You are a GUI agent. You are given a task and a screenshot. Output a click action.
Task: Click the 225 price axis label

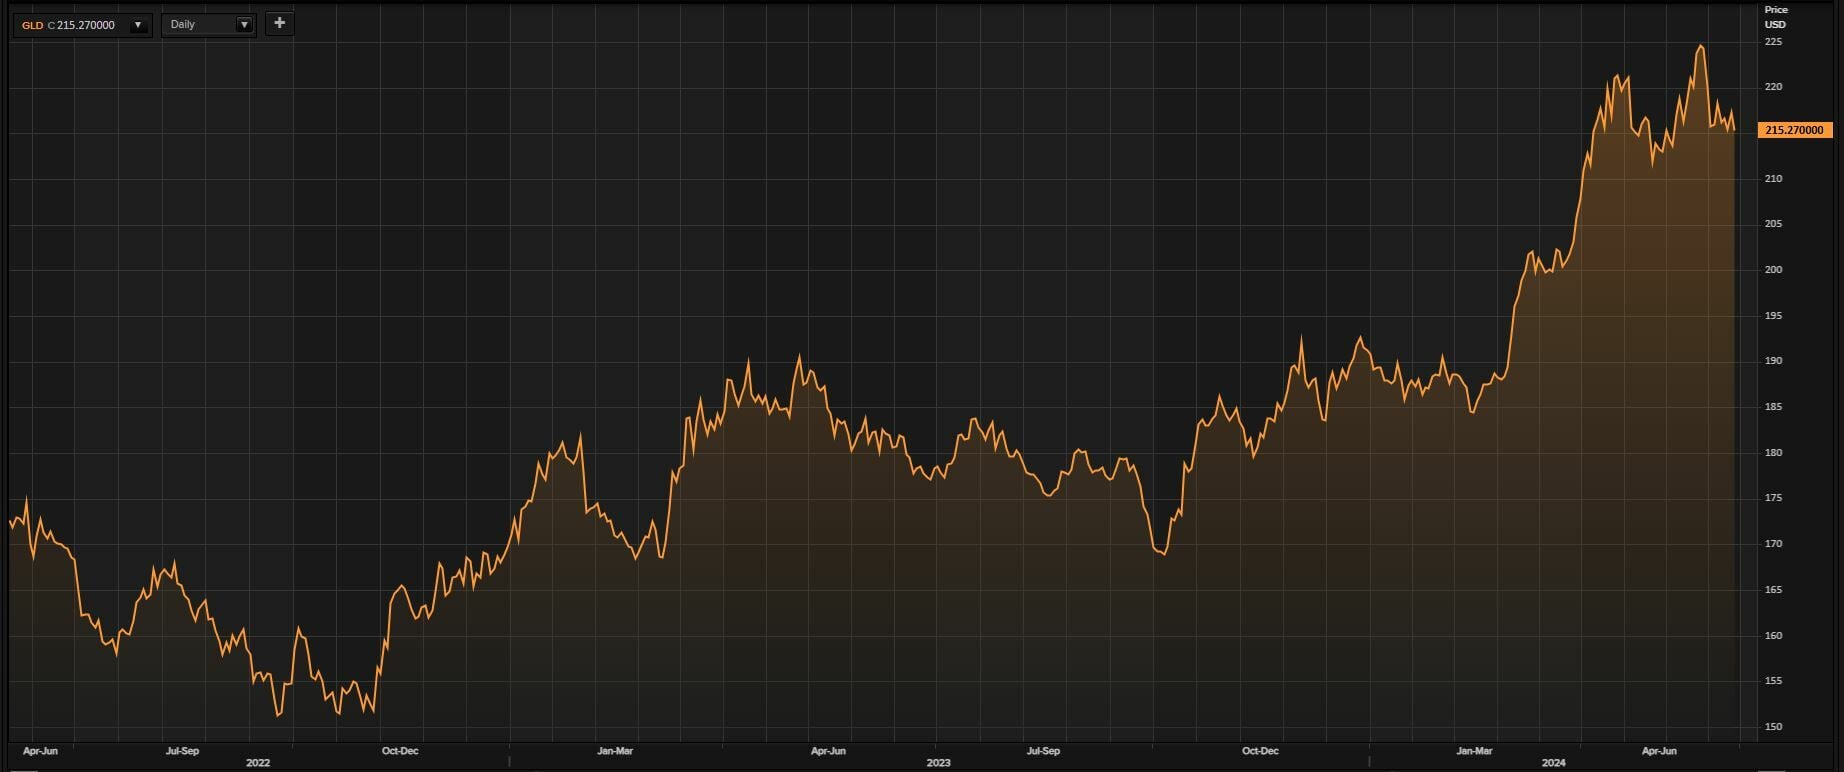1773,42
